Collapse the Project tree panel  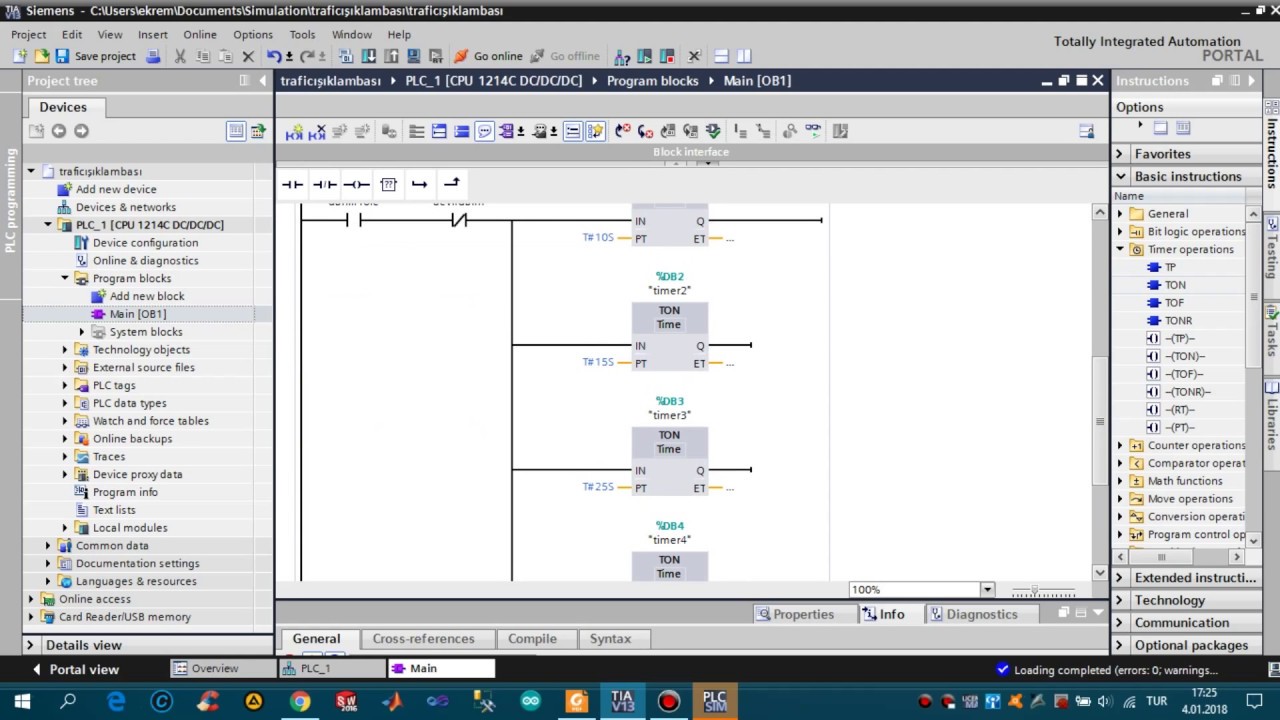pos(263,81)
